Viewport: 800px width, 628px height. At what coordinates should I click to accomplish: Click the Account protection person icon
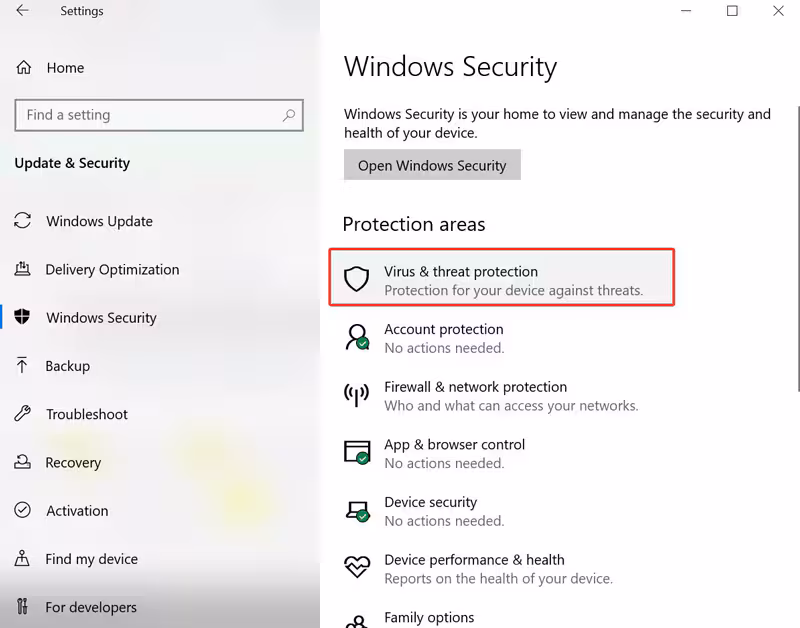[357, 337]
